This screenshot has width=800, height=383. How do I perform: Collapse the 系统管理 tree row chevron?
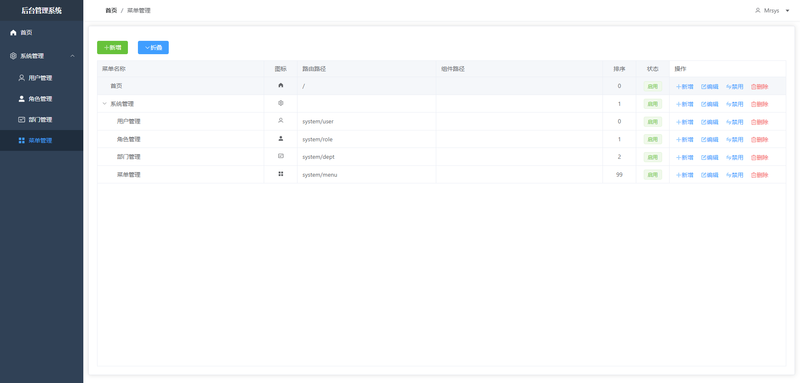pyautogui.click(x=105, y=104)
